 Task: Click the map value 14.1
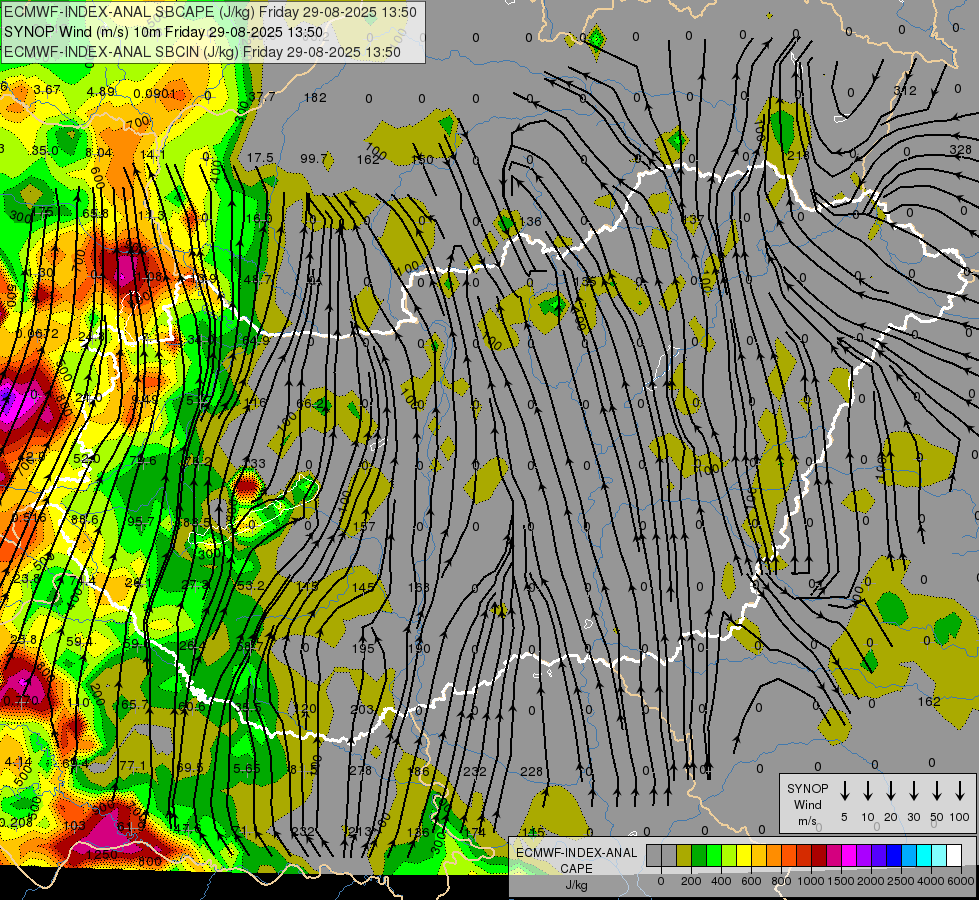[x=152, y=154]
